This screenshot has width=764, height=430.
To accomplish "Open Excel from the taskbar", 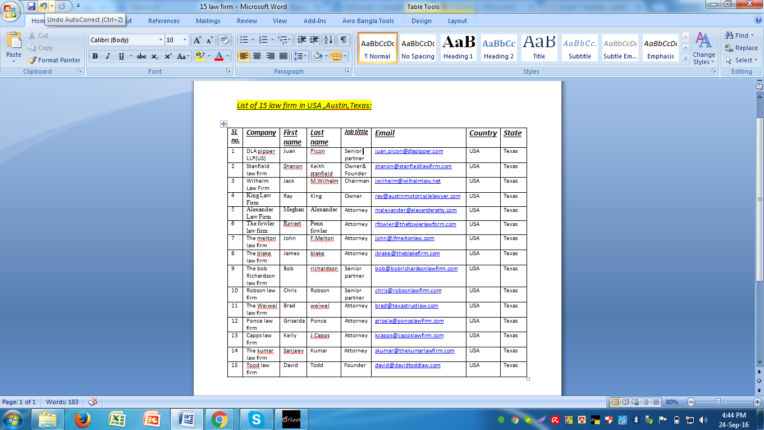I will (x=117, y=419).
